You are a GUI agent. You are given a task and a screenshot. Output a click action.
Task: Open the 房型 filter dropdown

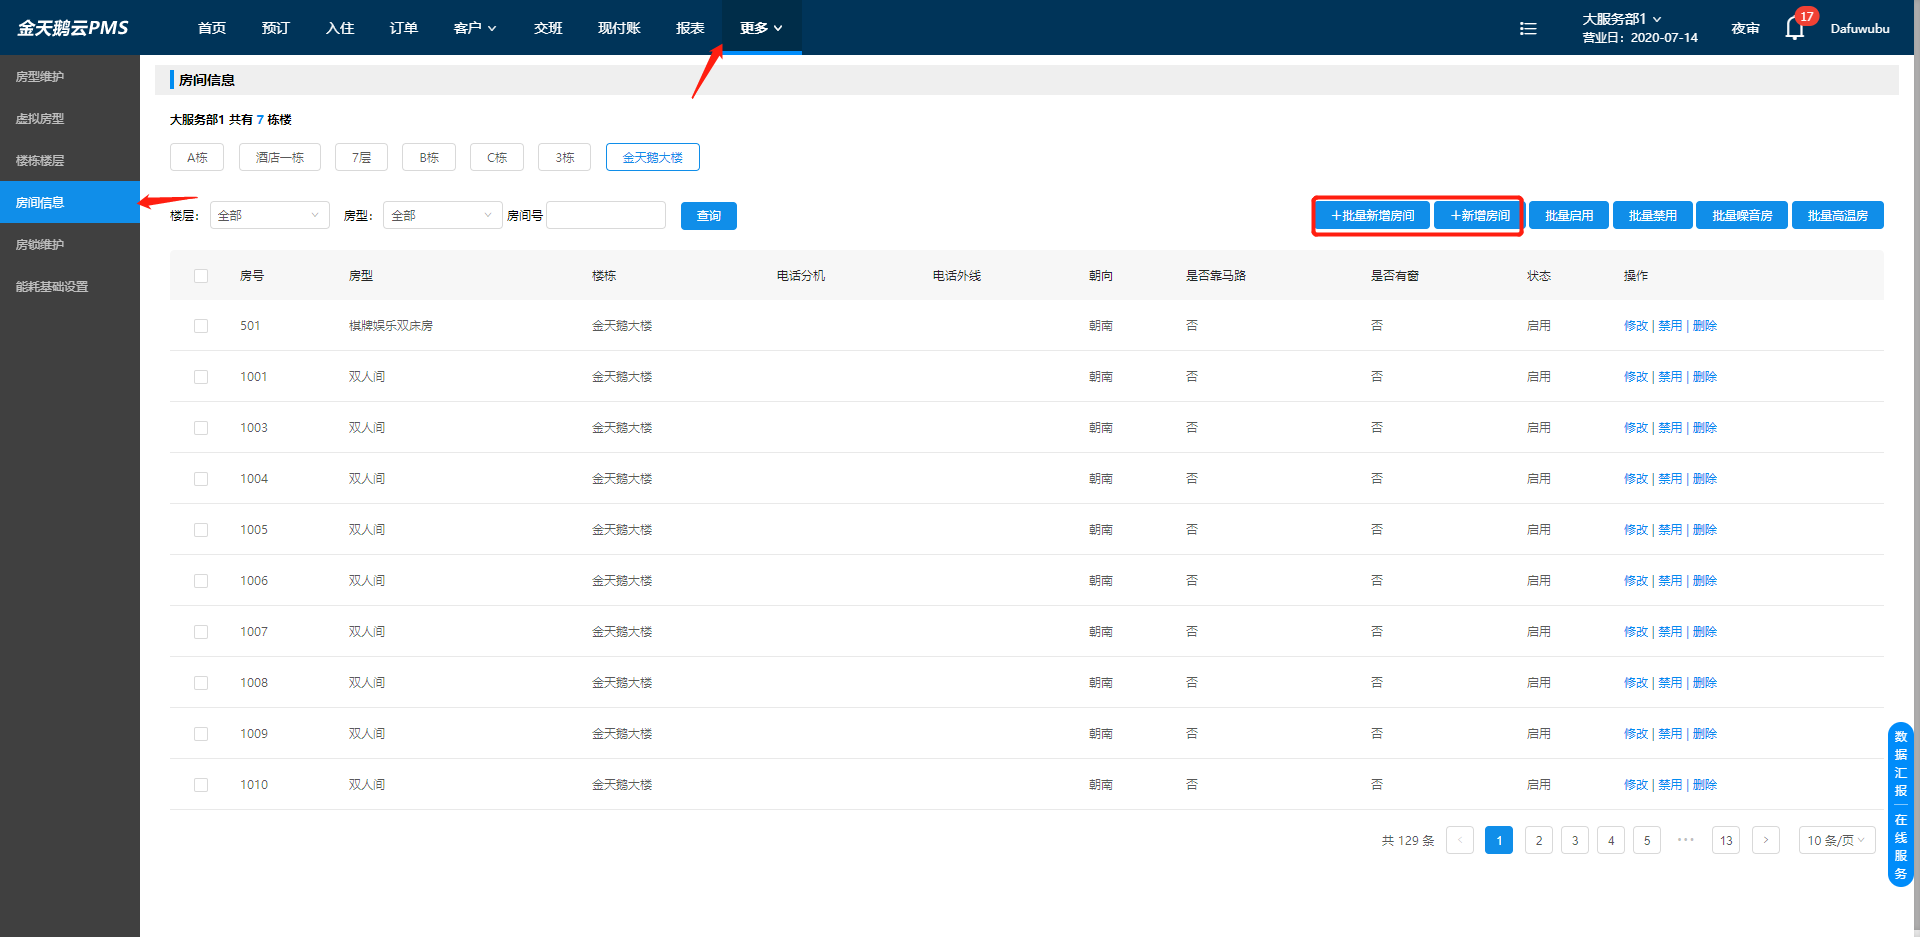pyautogui.click(x=443, y=215)
